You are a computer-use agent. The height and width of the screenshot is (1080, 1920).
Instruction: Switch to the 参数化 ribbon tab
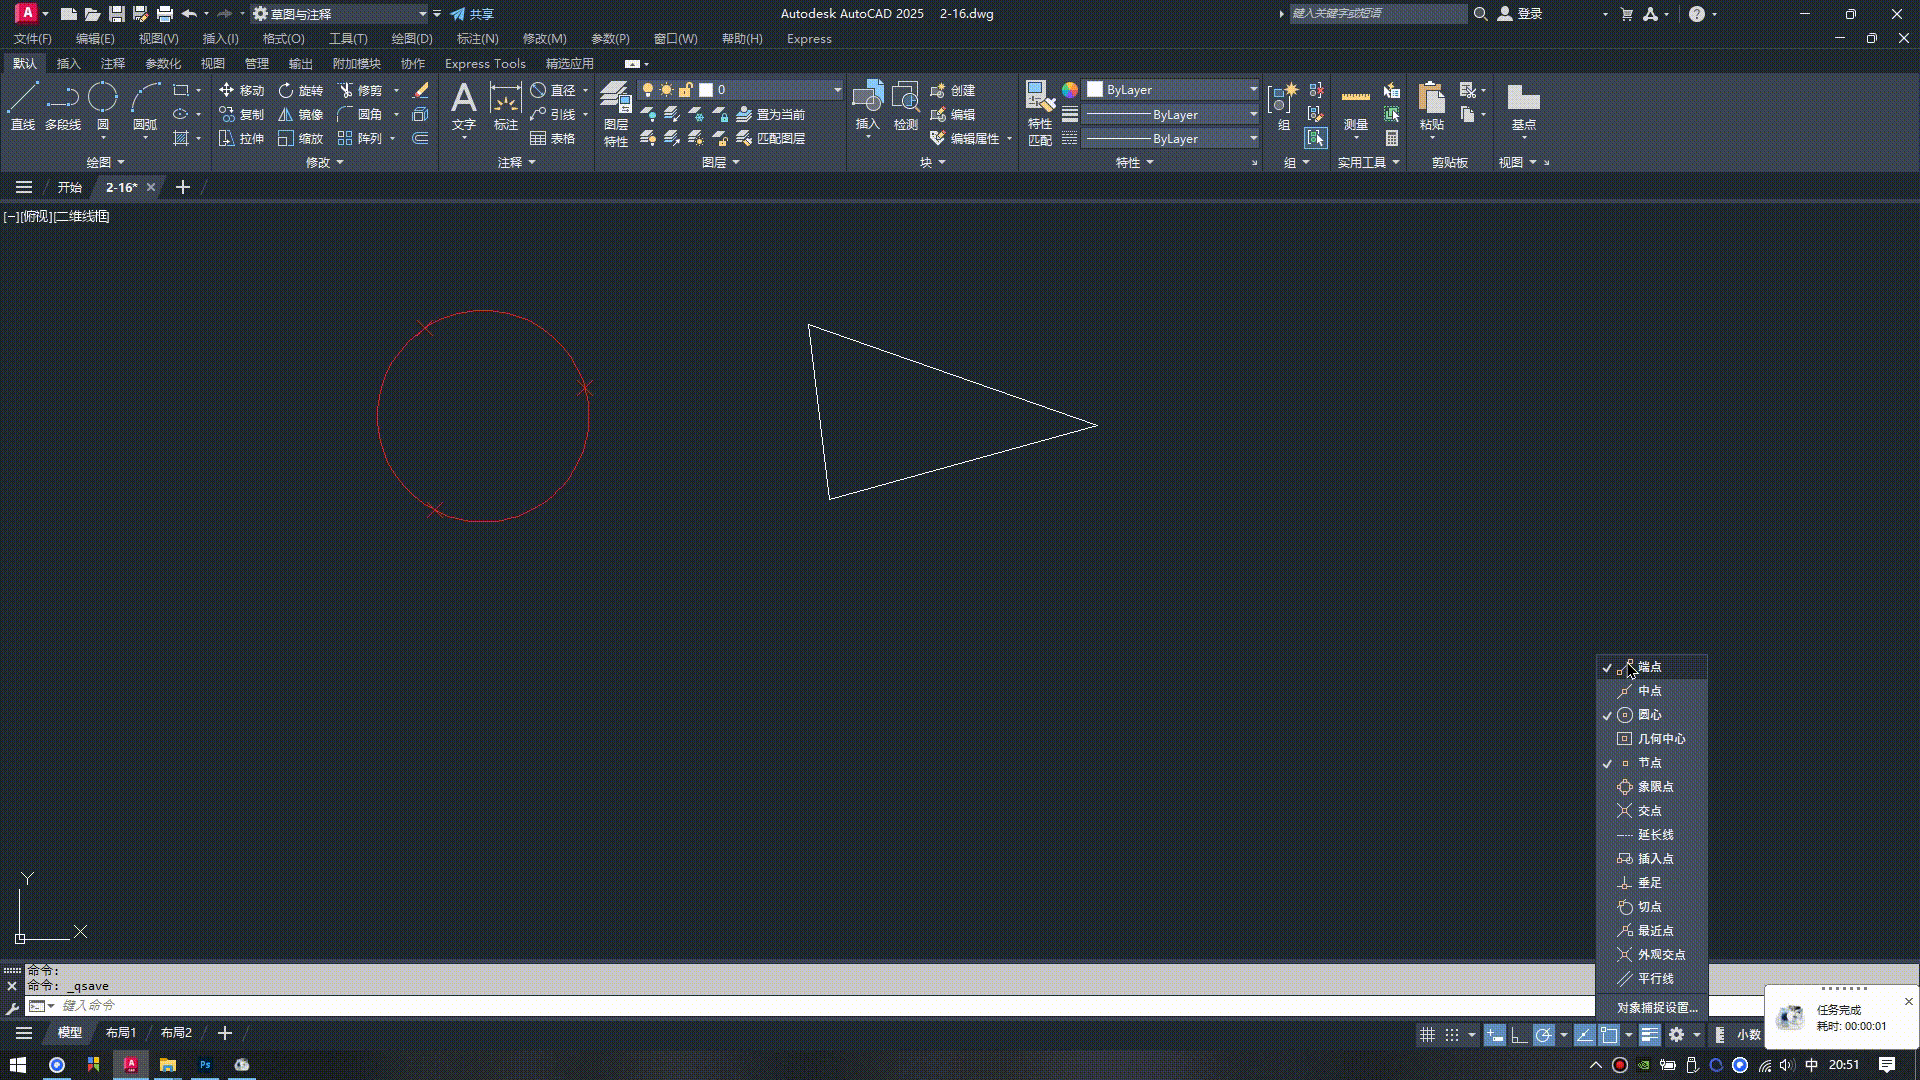point(162,63)
